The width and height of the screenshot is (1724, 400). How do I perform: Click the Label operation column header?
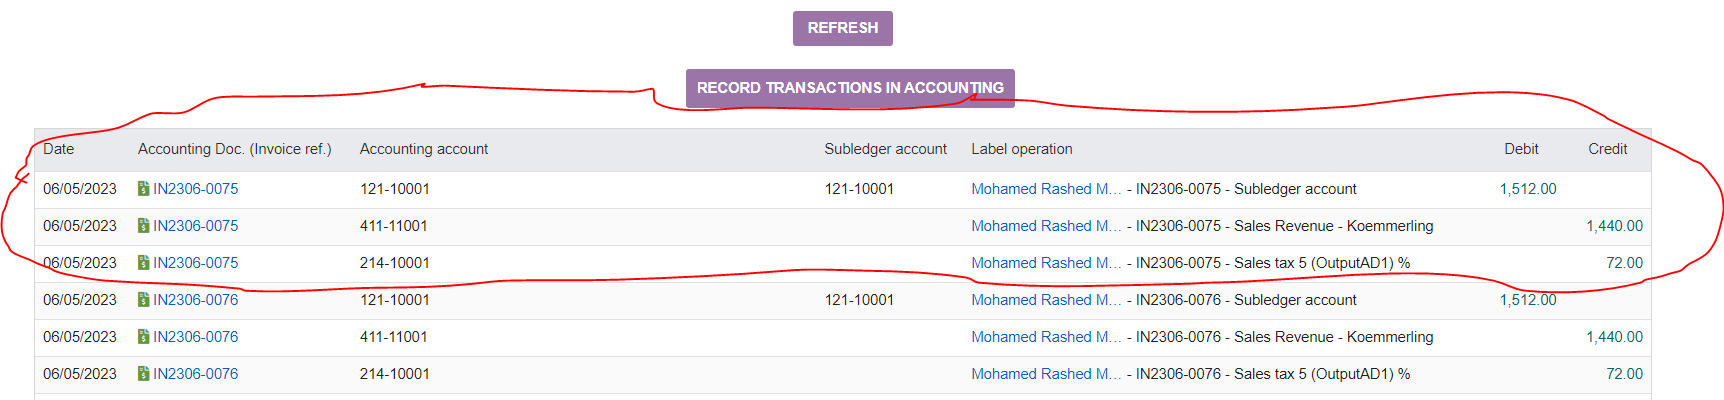tap(1022, 149)
